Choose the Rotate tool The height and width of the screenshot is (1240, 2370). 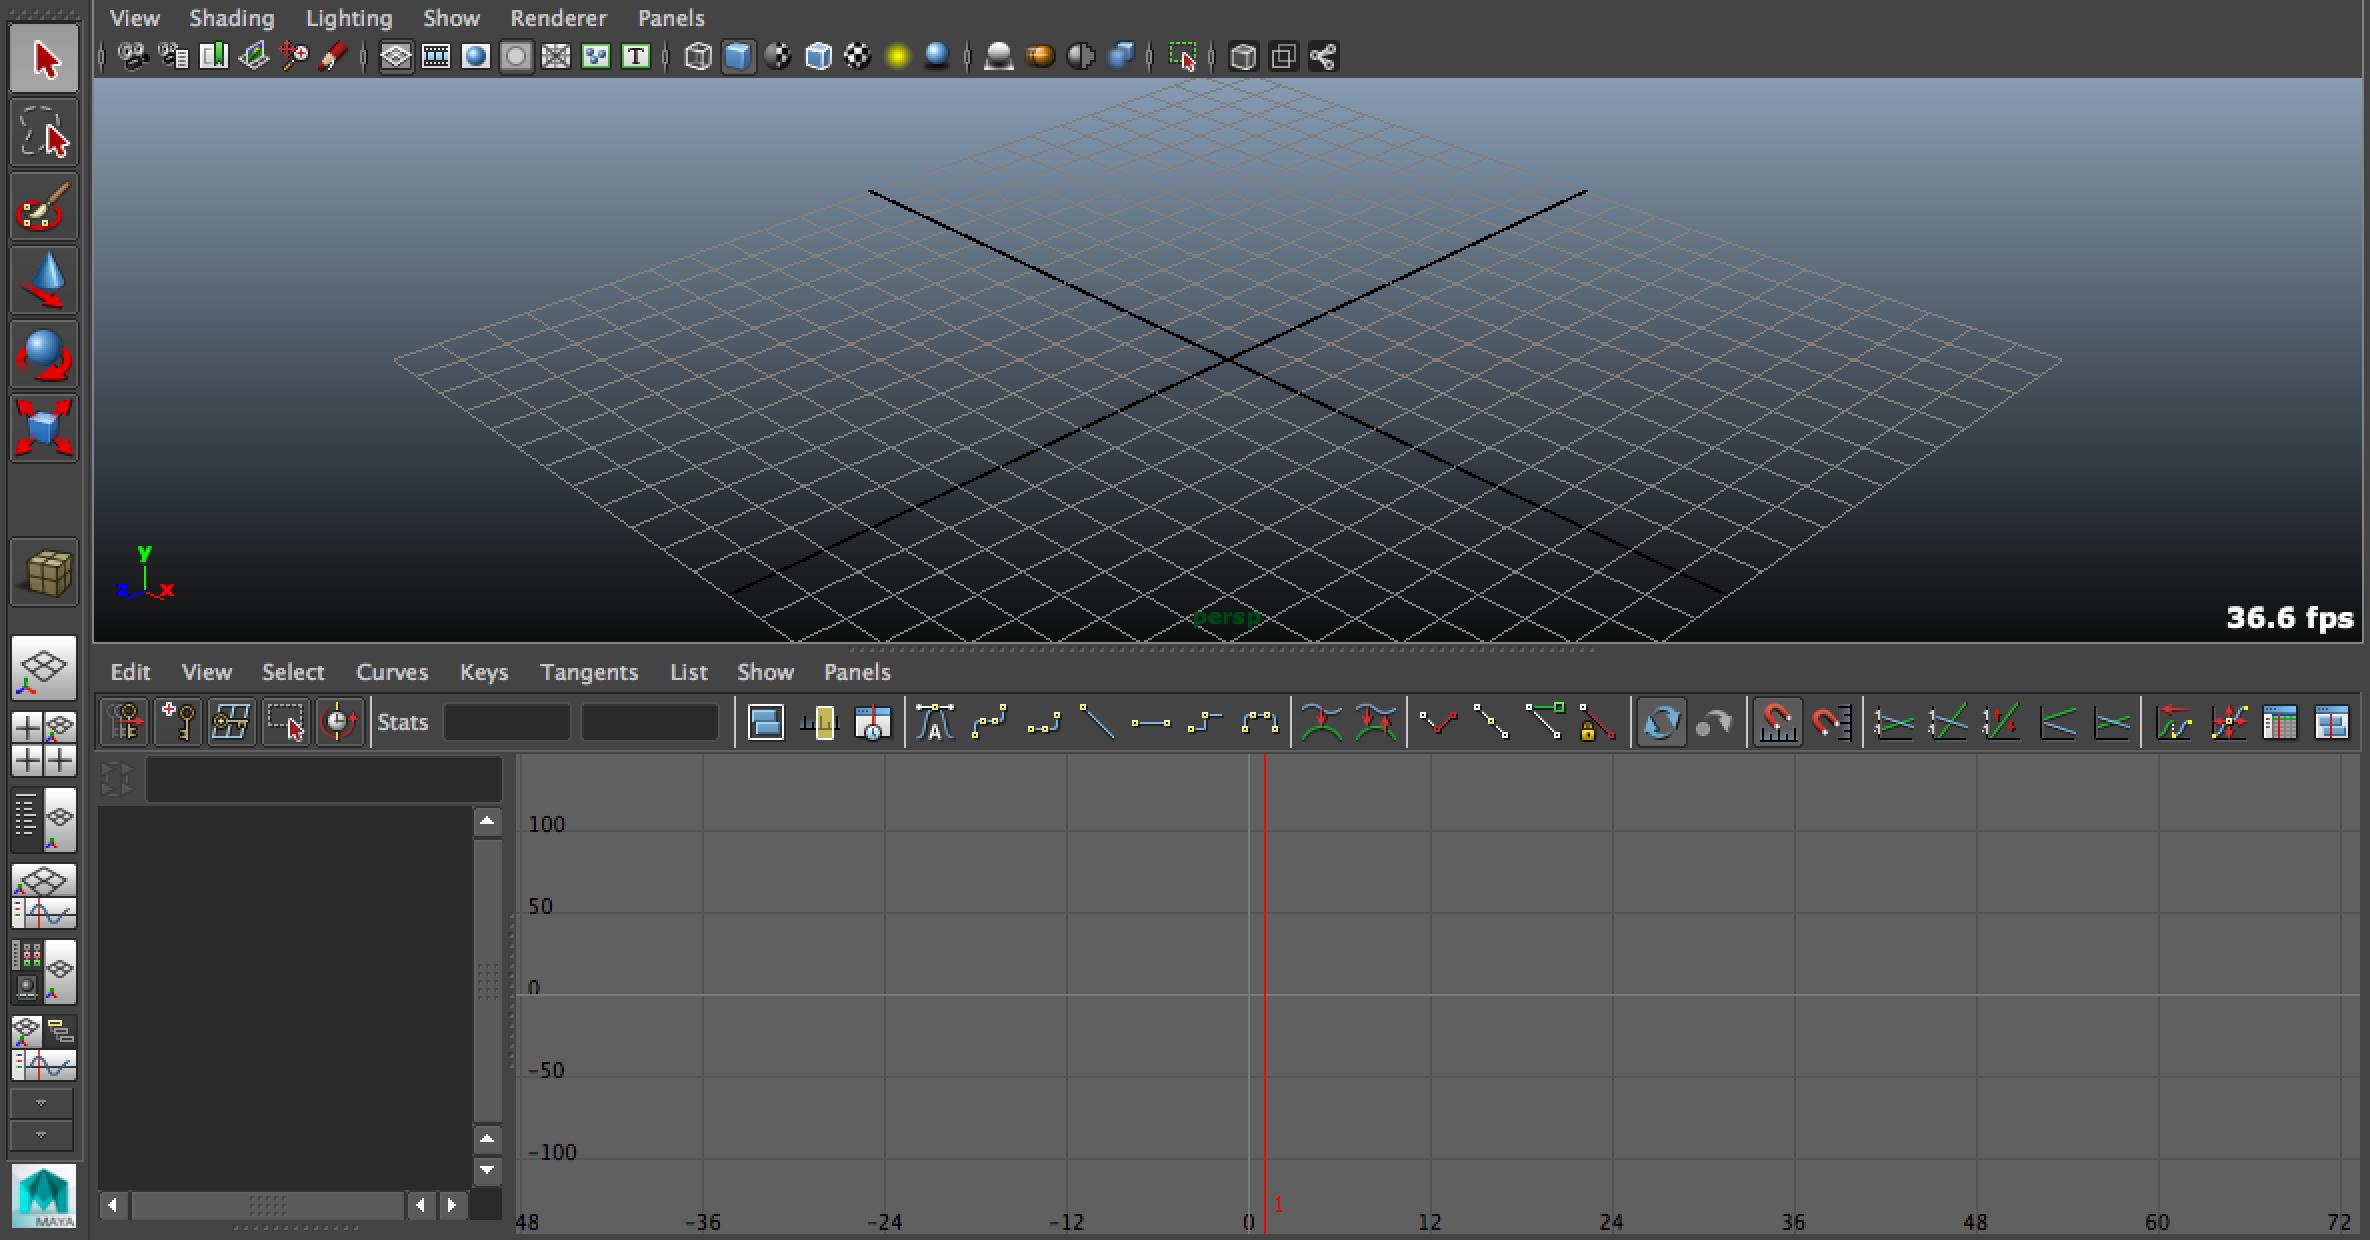44,354
